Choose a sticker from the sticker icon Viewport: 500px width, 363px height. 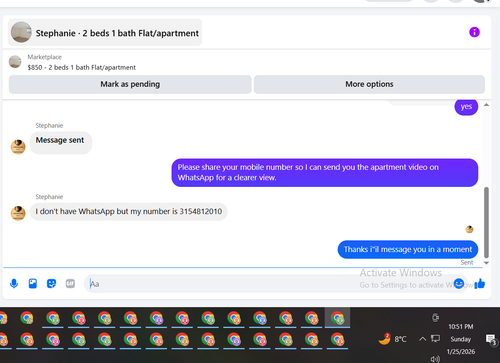pos(51,284)
